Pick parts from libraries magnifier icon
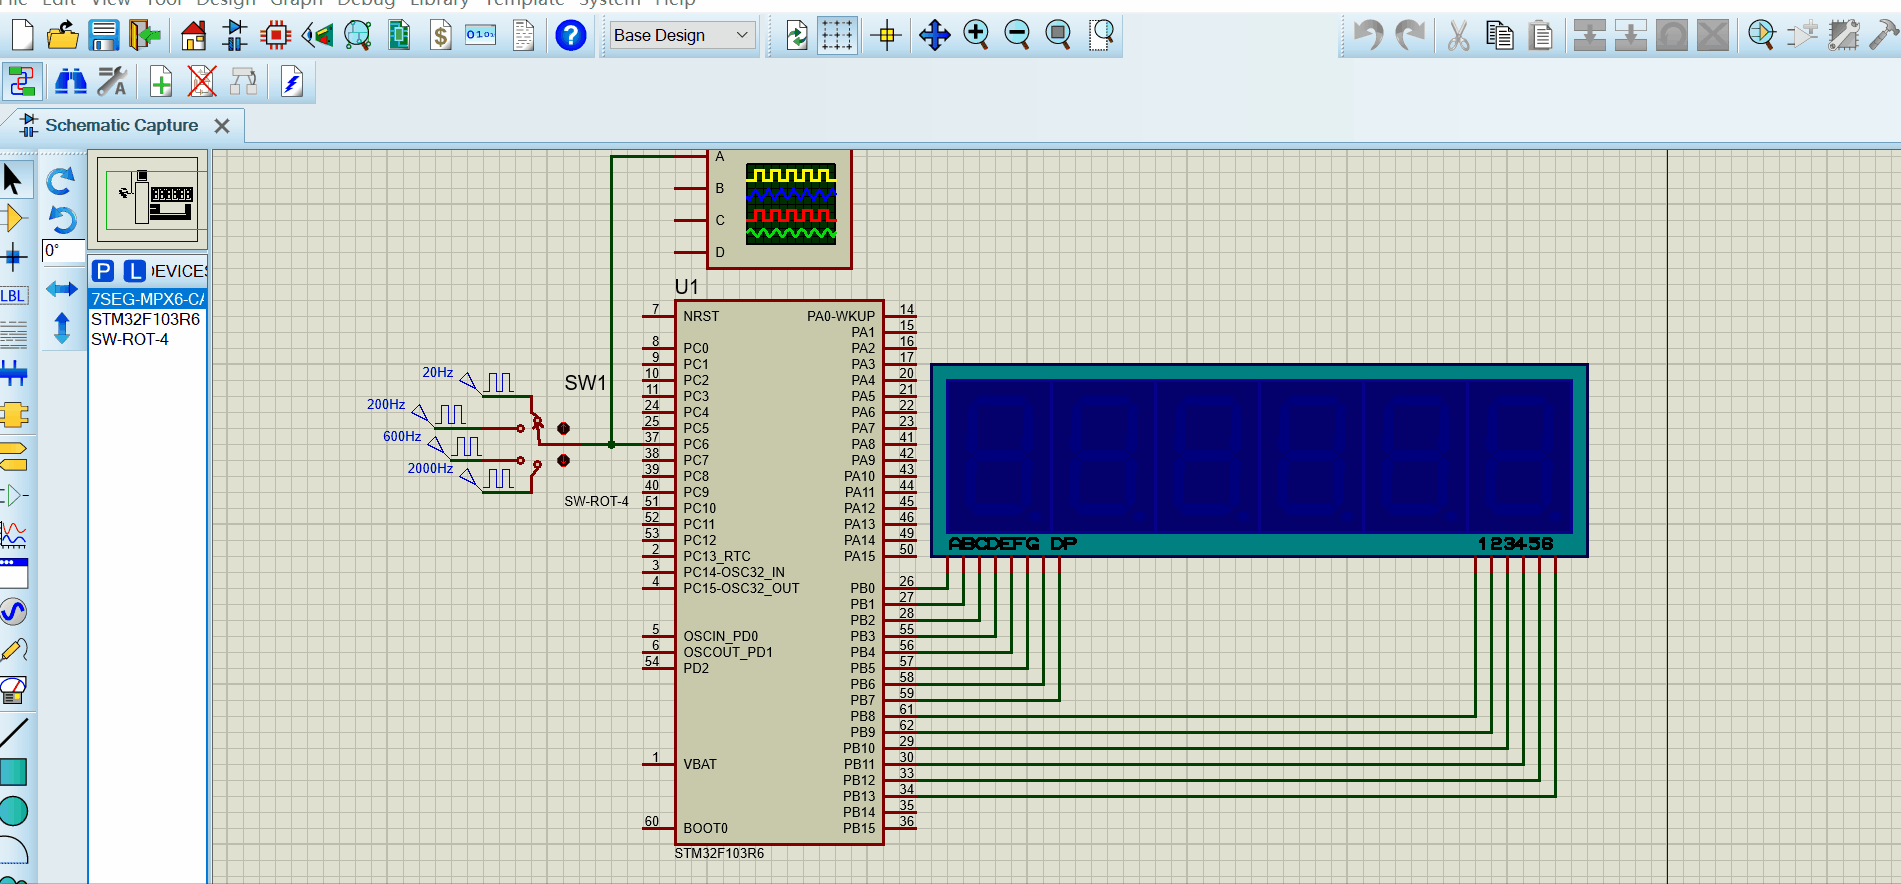The width and height of the screenshot is (1901, 884). coord(1761,35)
